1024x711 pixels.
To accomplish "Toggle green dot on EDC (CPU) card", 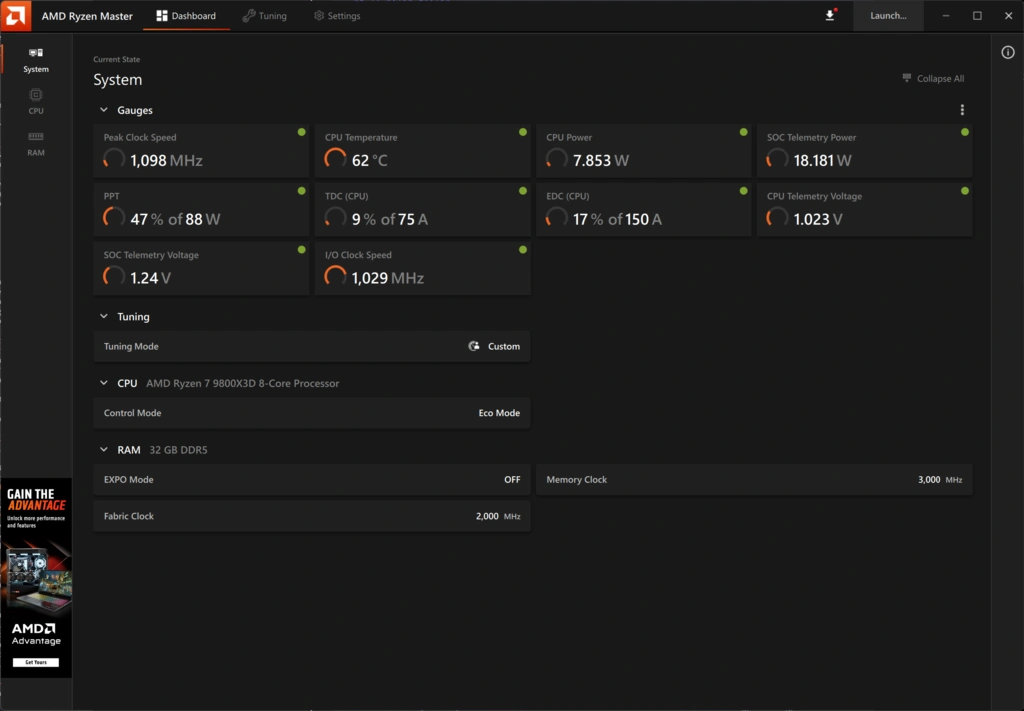I will pos(743,191).
